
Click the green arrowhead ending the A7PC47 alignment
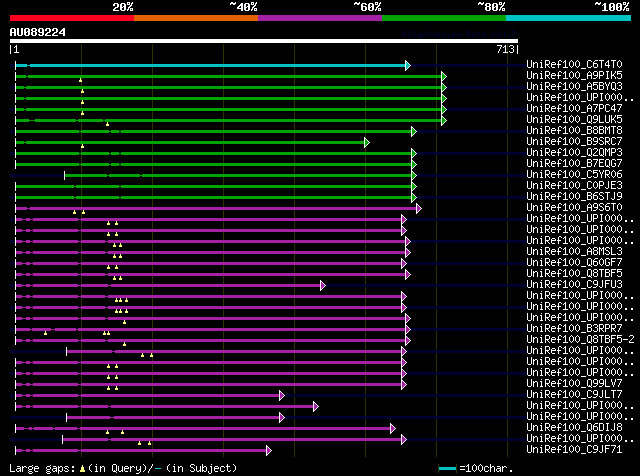(x=444, y=109)
